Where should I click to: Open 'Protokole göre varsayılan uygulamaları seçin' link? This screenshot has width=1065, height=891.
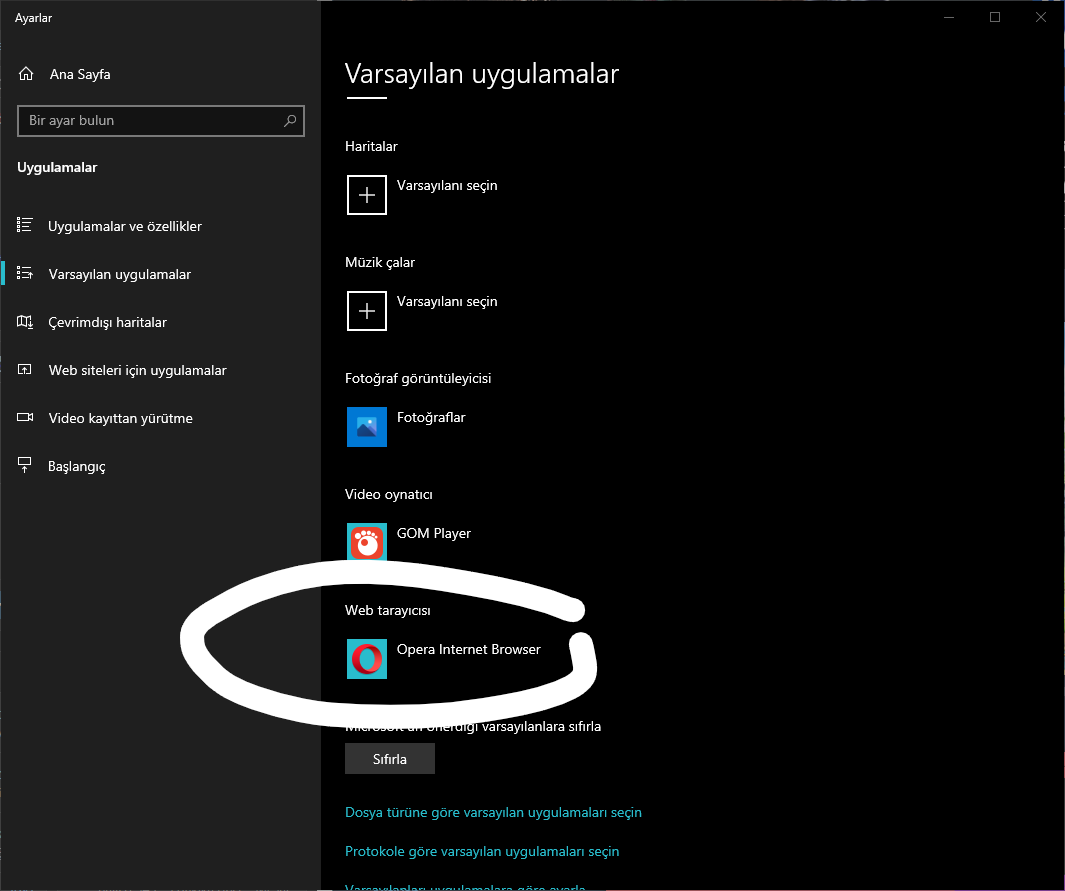[482, 852]
